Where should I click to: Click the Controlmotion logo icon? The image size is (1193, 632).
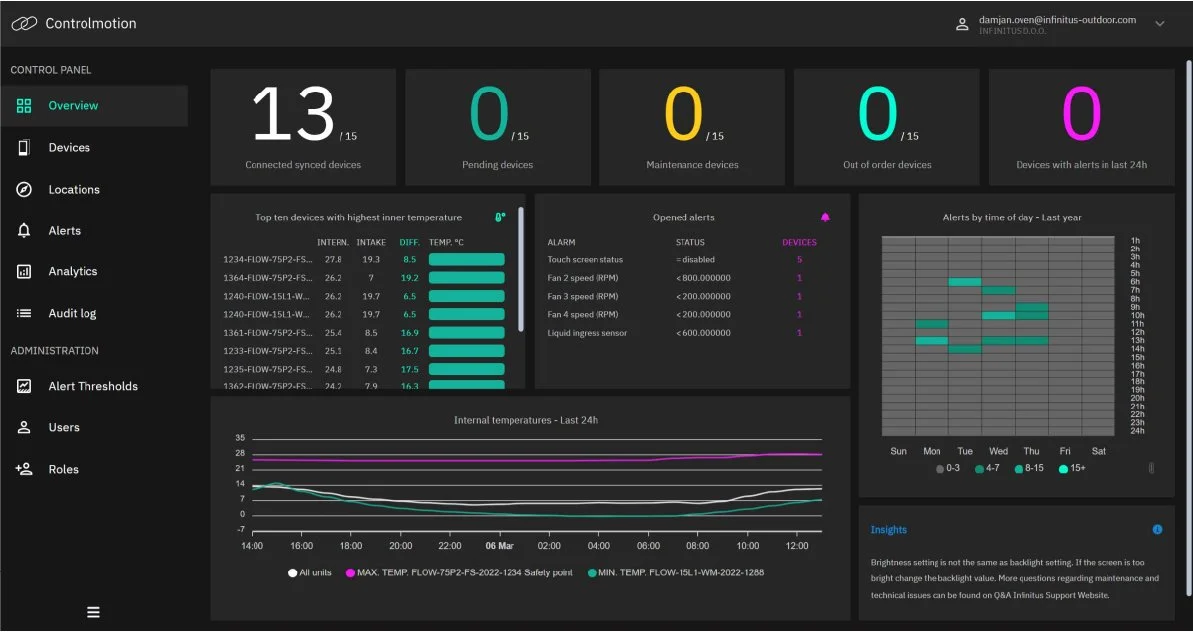(x=24, y=24)
